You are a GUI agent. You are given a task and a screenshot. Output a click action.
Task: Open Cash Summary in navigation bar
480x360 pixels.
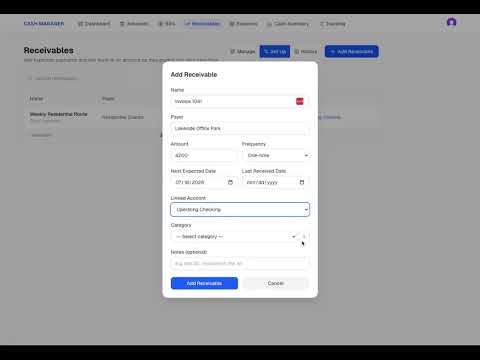pos(288,24)
